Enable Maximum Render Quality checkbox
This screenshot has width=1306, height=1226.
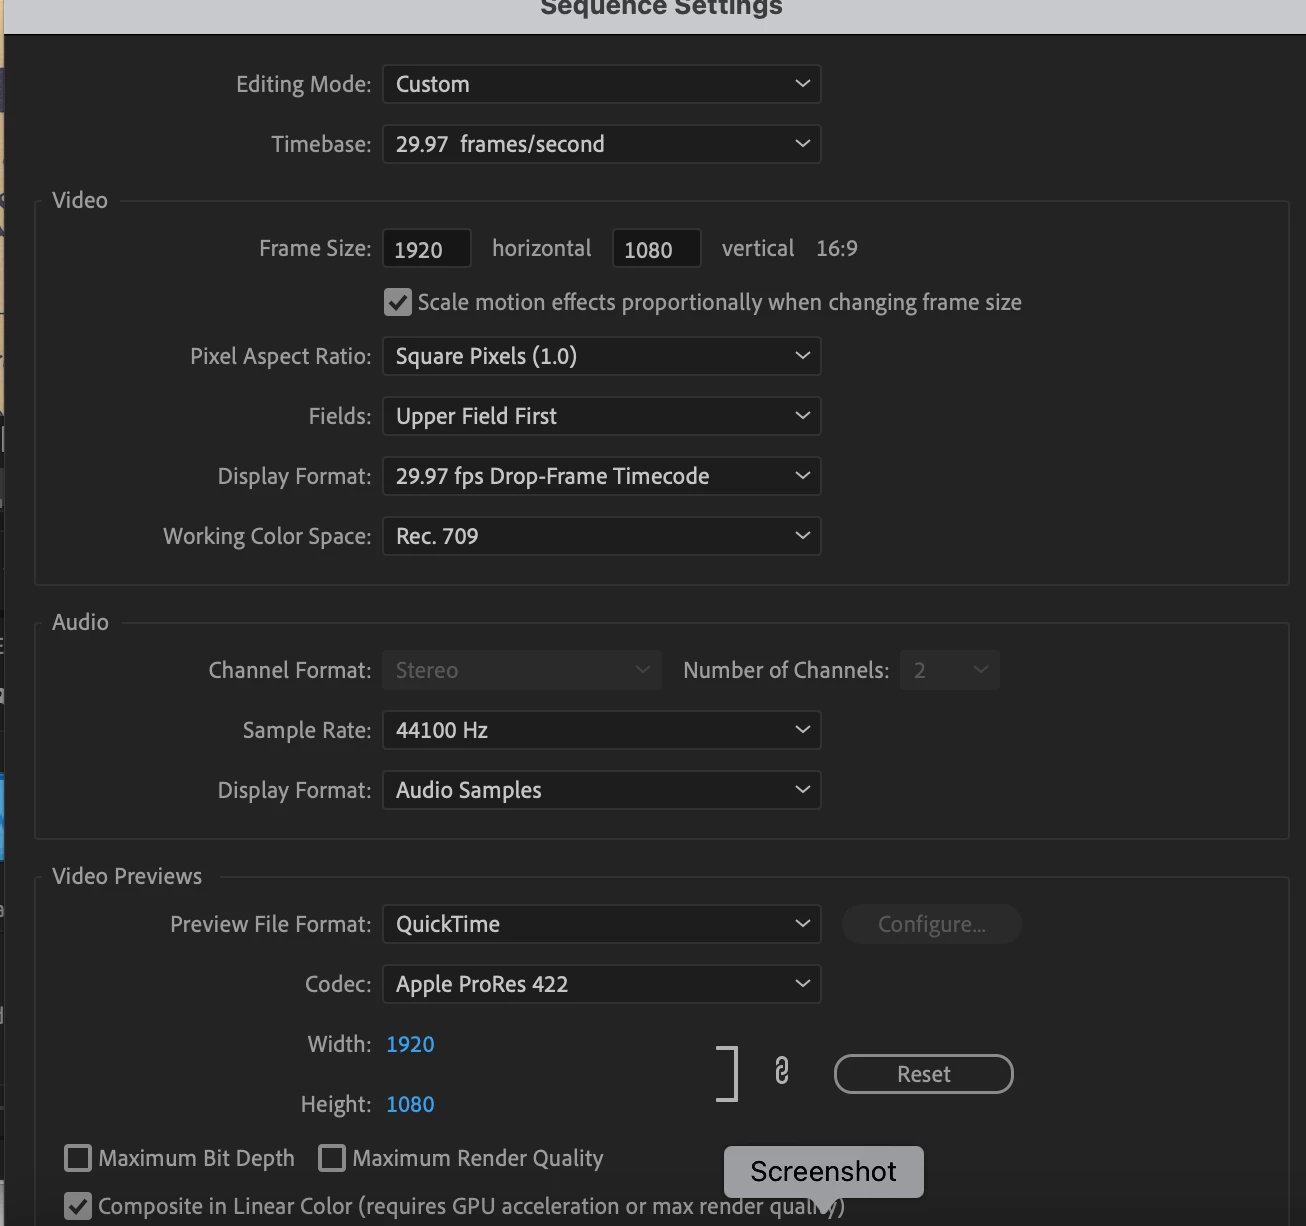(x=332, y=1158)
